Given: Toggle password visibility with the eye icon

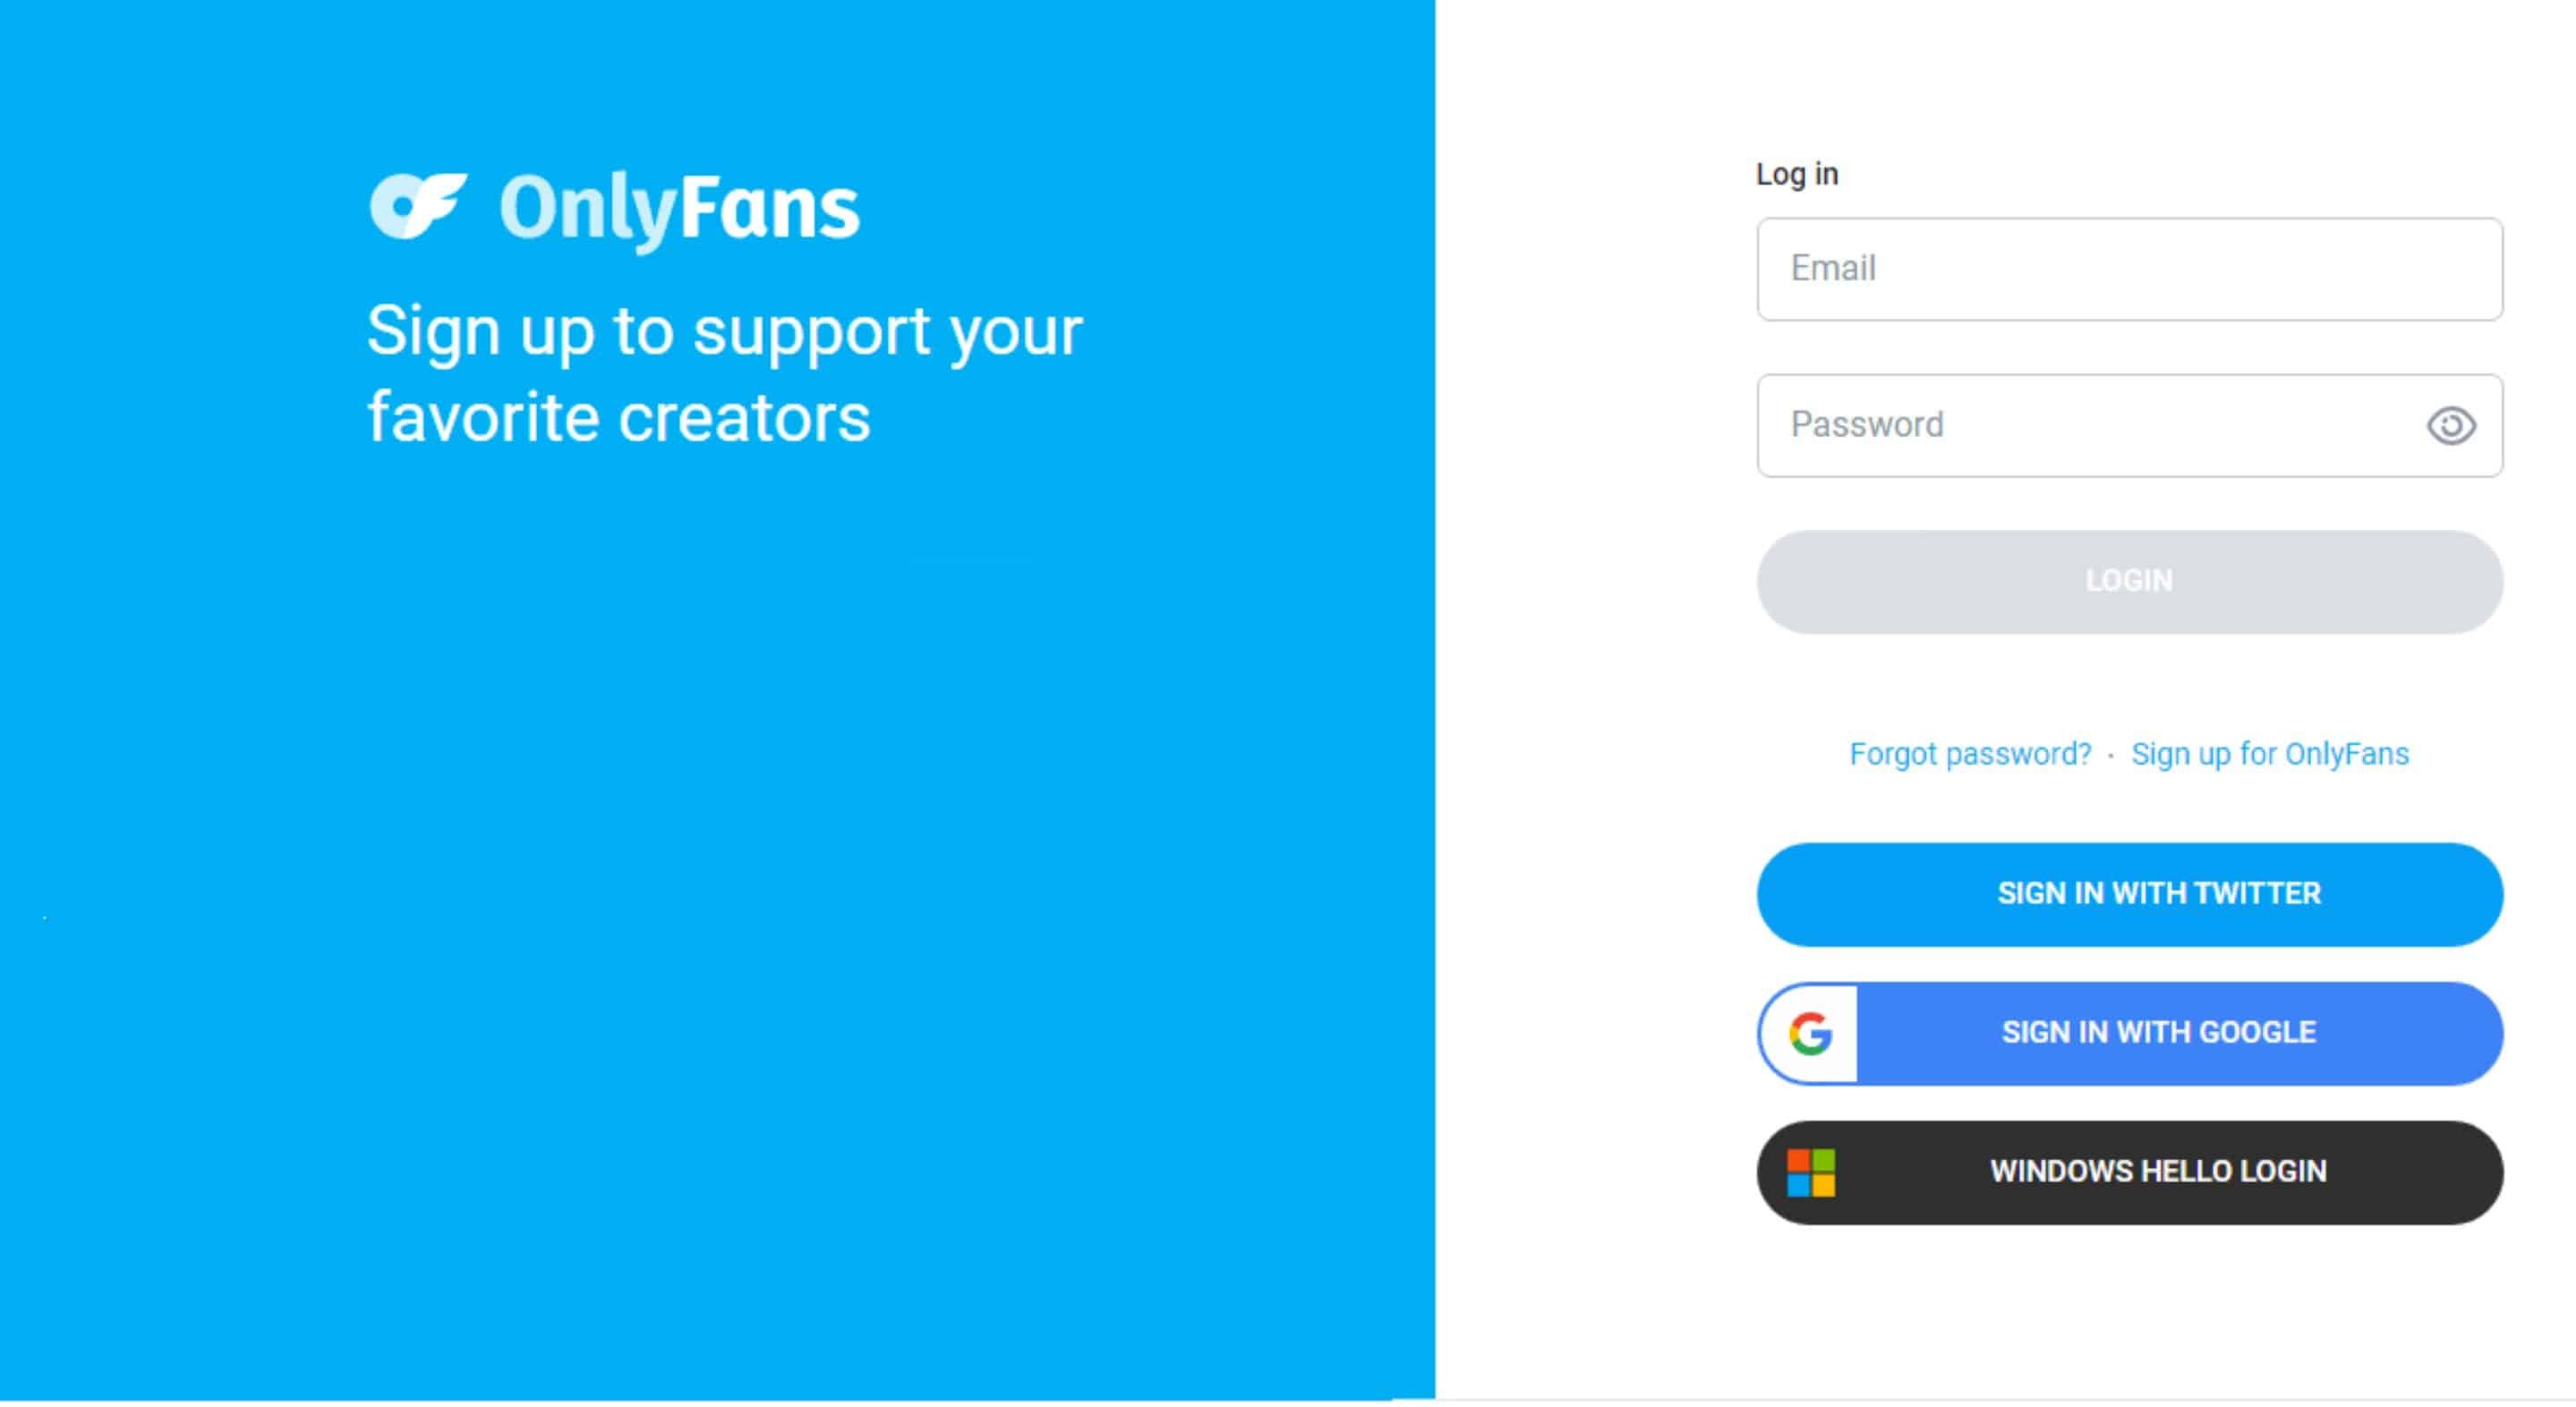Looking at the screenshot, I should pos(2451,426).
